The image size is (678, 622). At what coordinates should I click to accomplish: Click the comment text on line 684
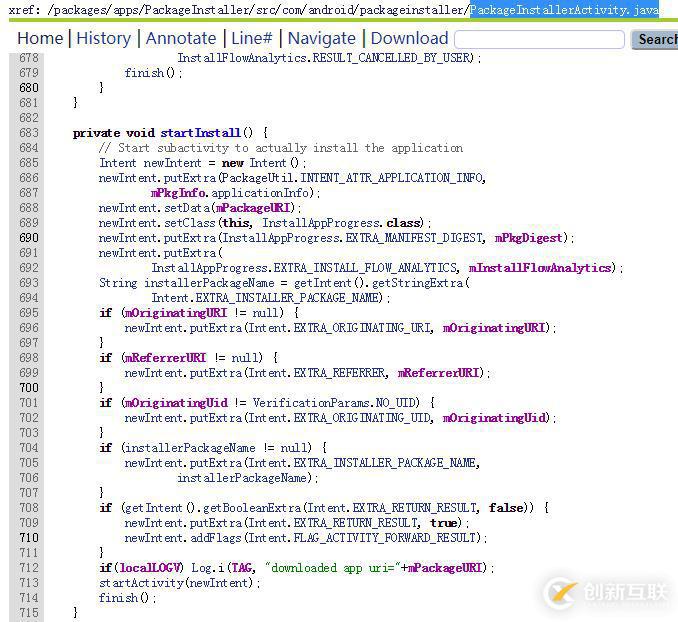[x=281, y=148]
